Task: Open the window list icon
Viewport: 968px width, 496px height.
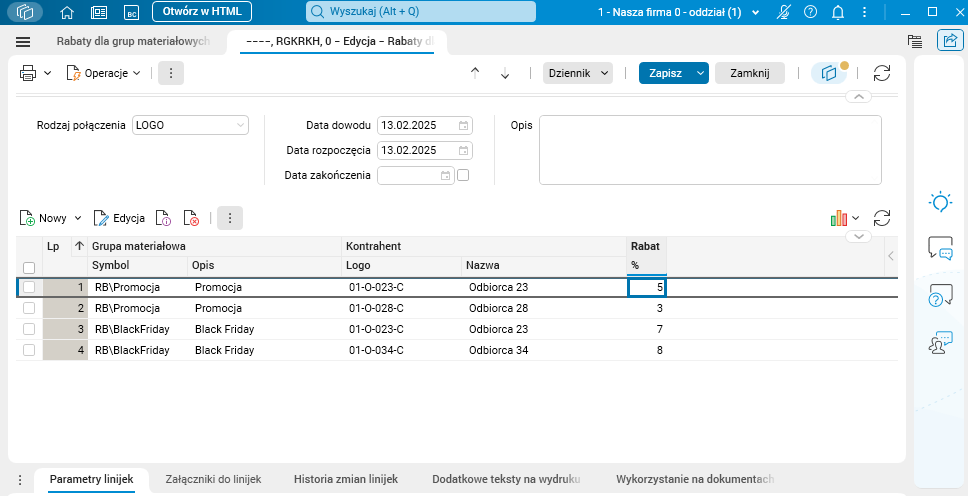Action: 915,41
